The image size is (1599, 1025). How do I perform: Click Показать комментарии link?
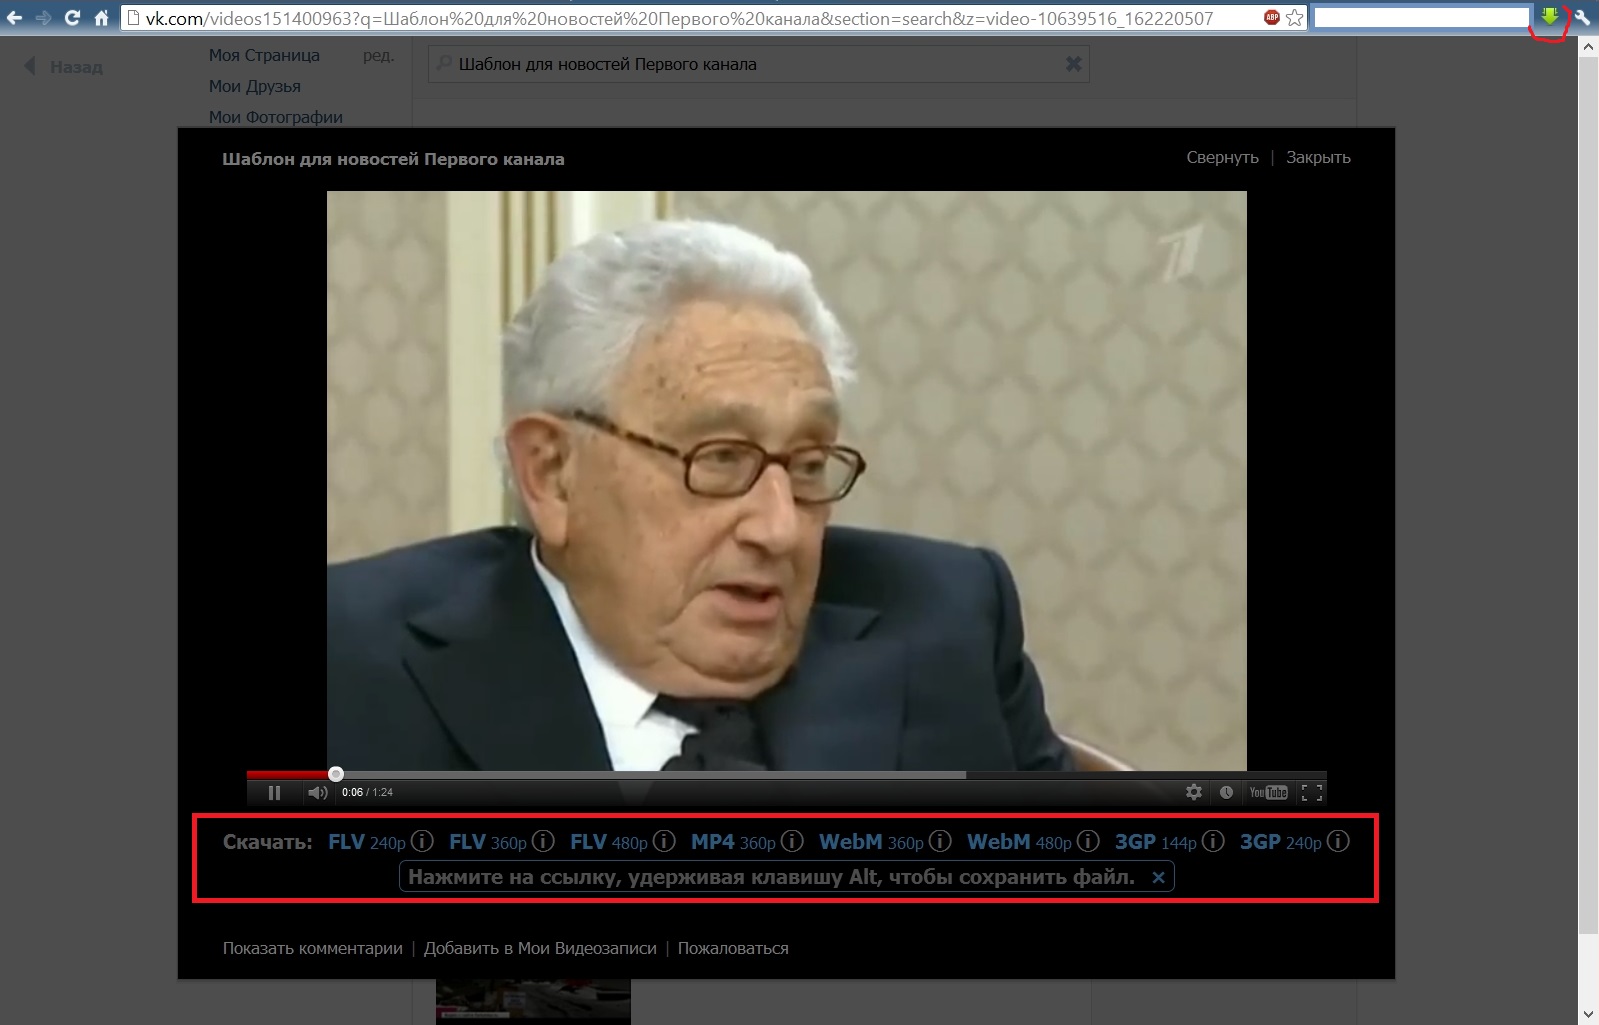[312, 948]
